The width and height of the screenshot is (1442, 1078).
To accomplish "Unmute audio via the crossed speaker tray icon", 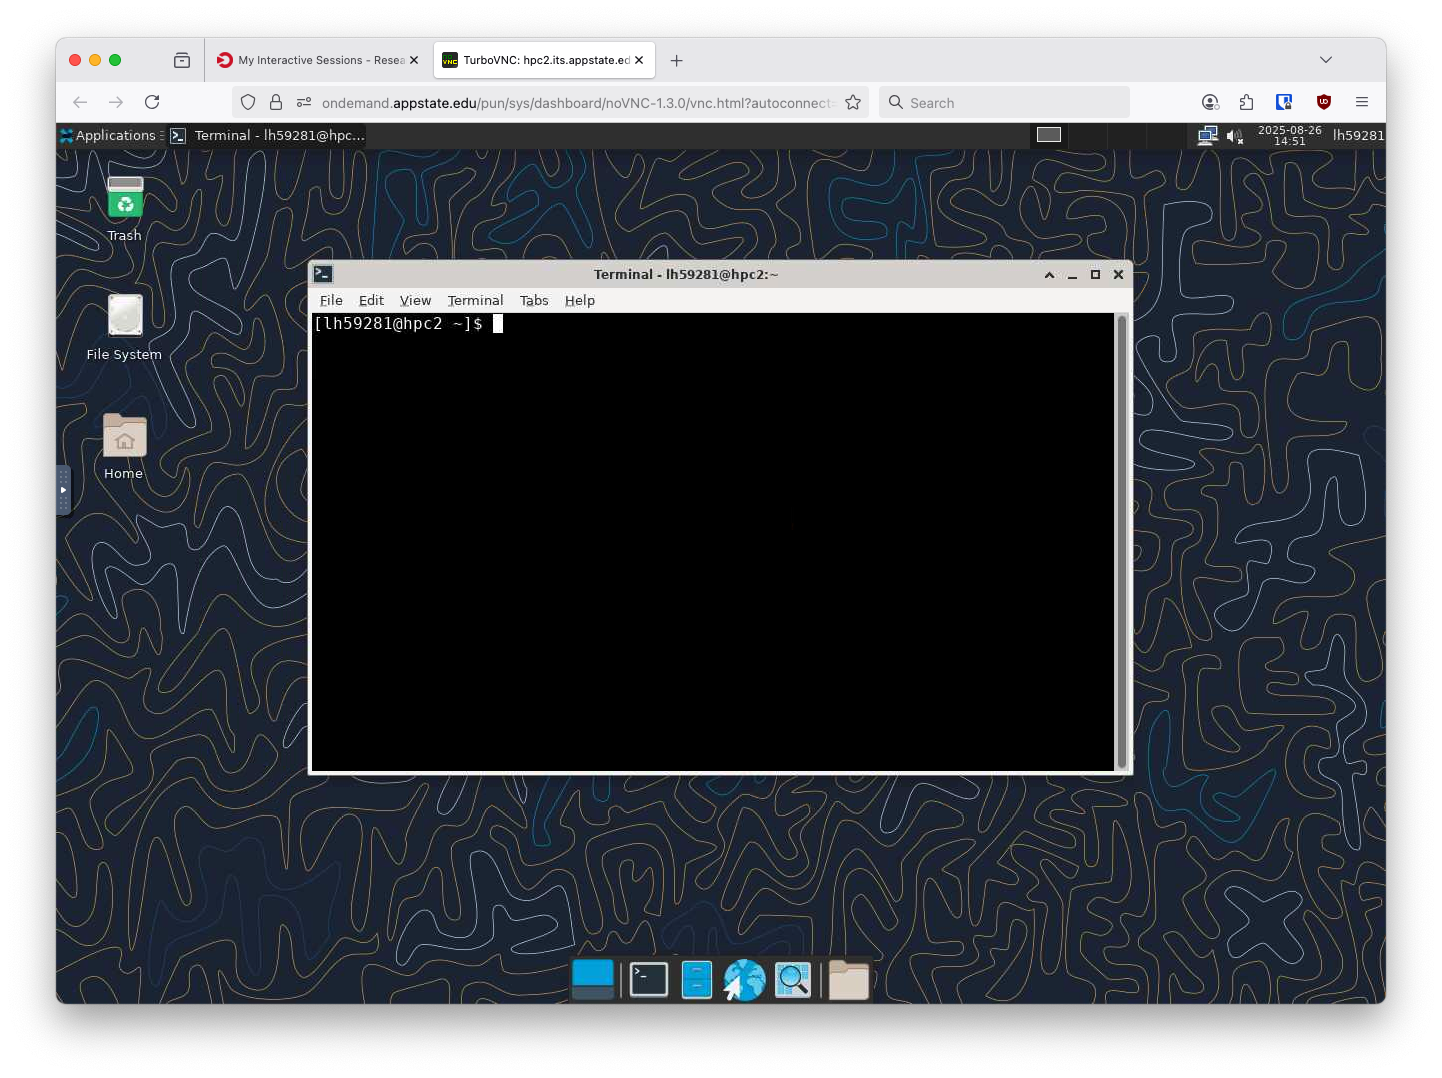I will point(1235,135).
